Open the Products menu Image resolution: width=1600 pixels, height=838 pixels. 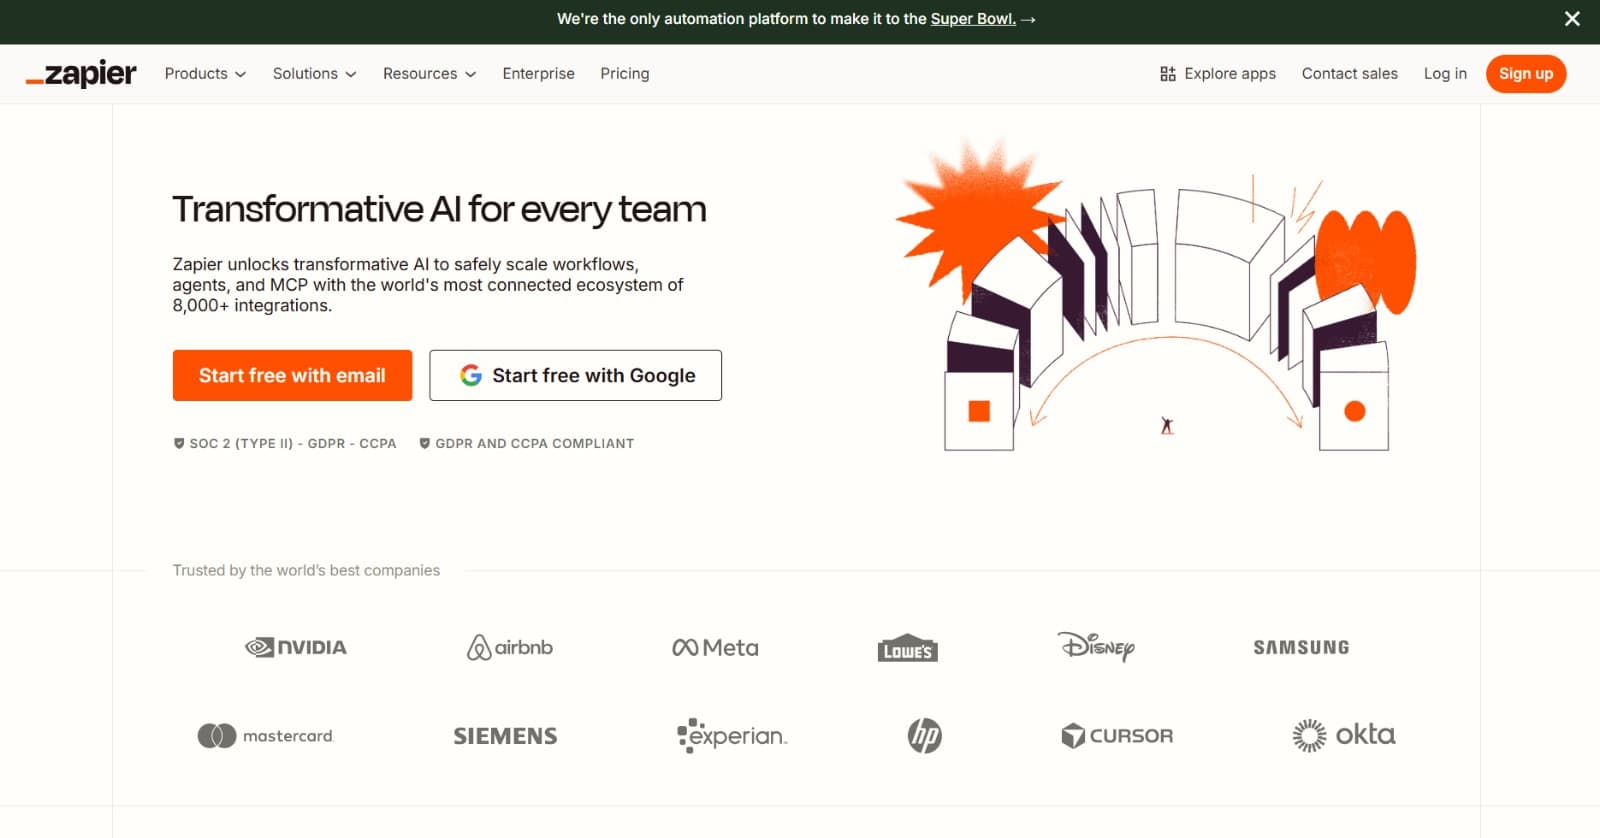click(205, 74)
